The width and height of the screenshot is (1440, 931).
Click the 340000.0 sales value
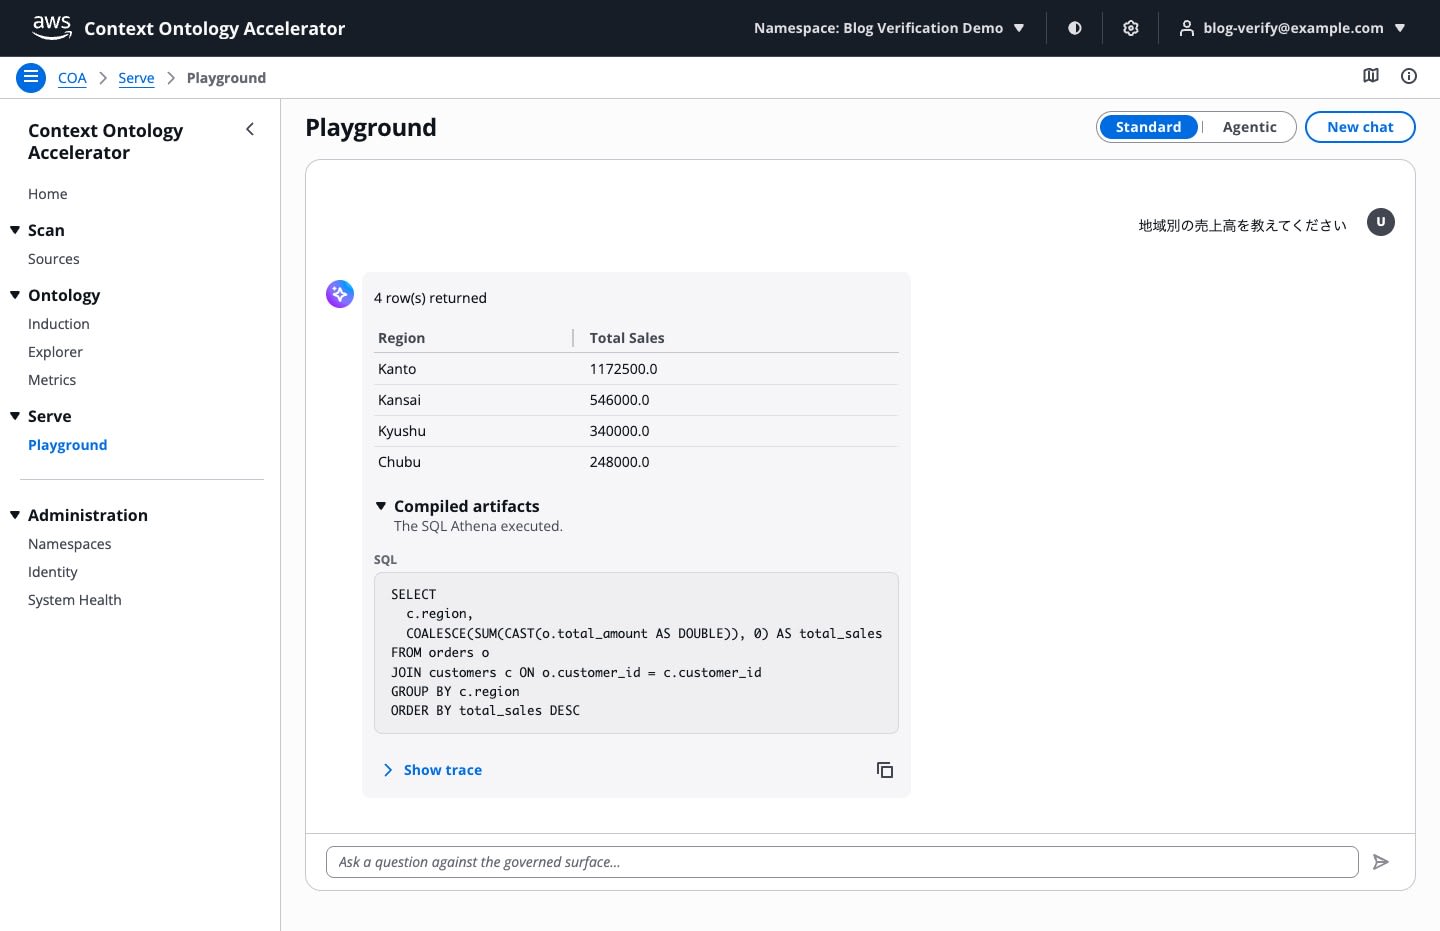(x=620, y=431)
